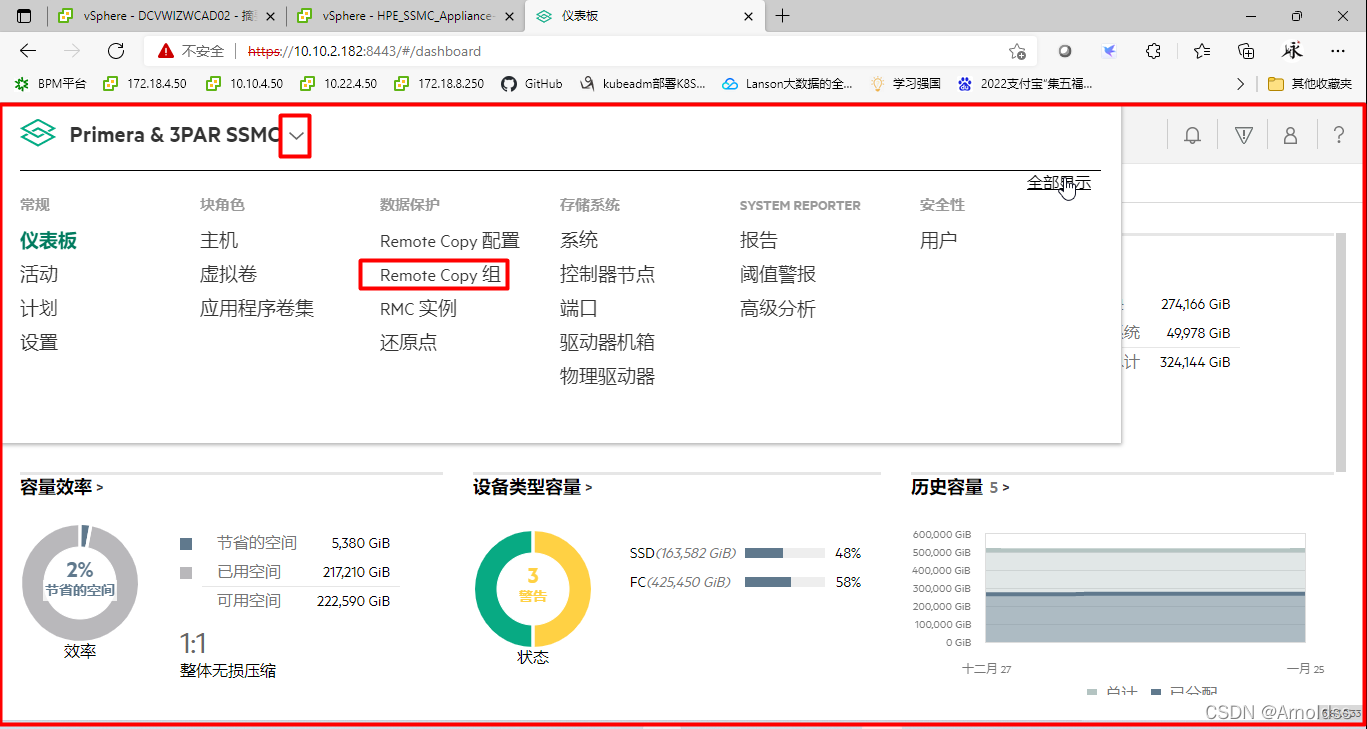Open the 其他收藏夹 folder
The image size is (1367, 729).
(x=1310, y=84)
